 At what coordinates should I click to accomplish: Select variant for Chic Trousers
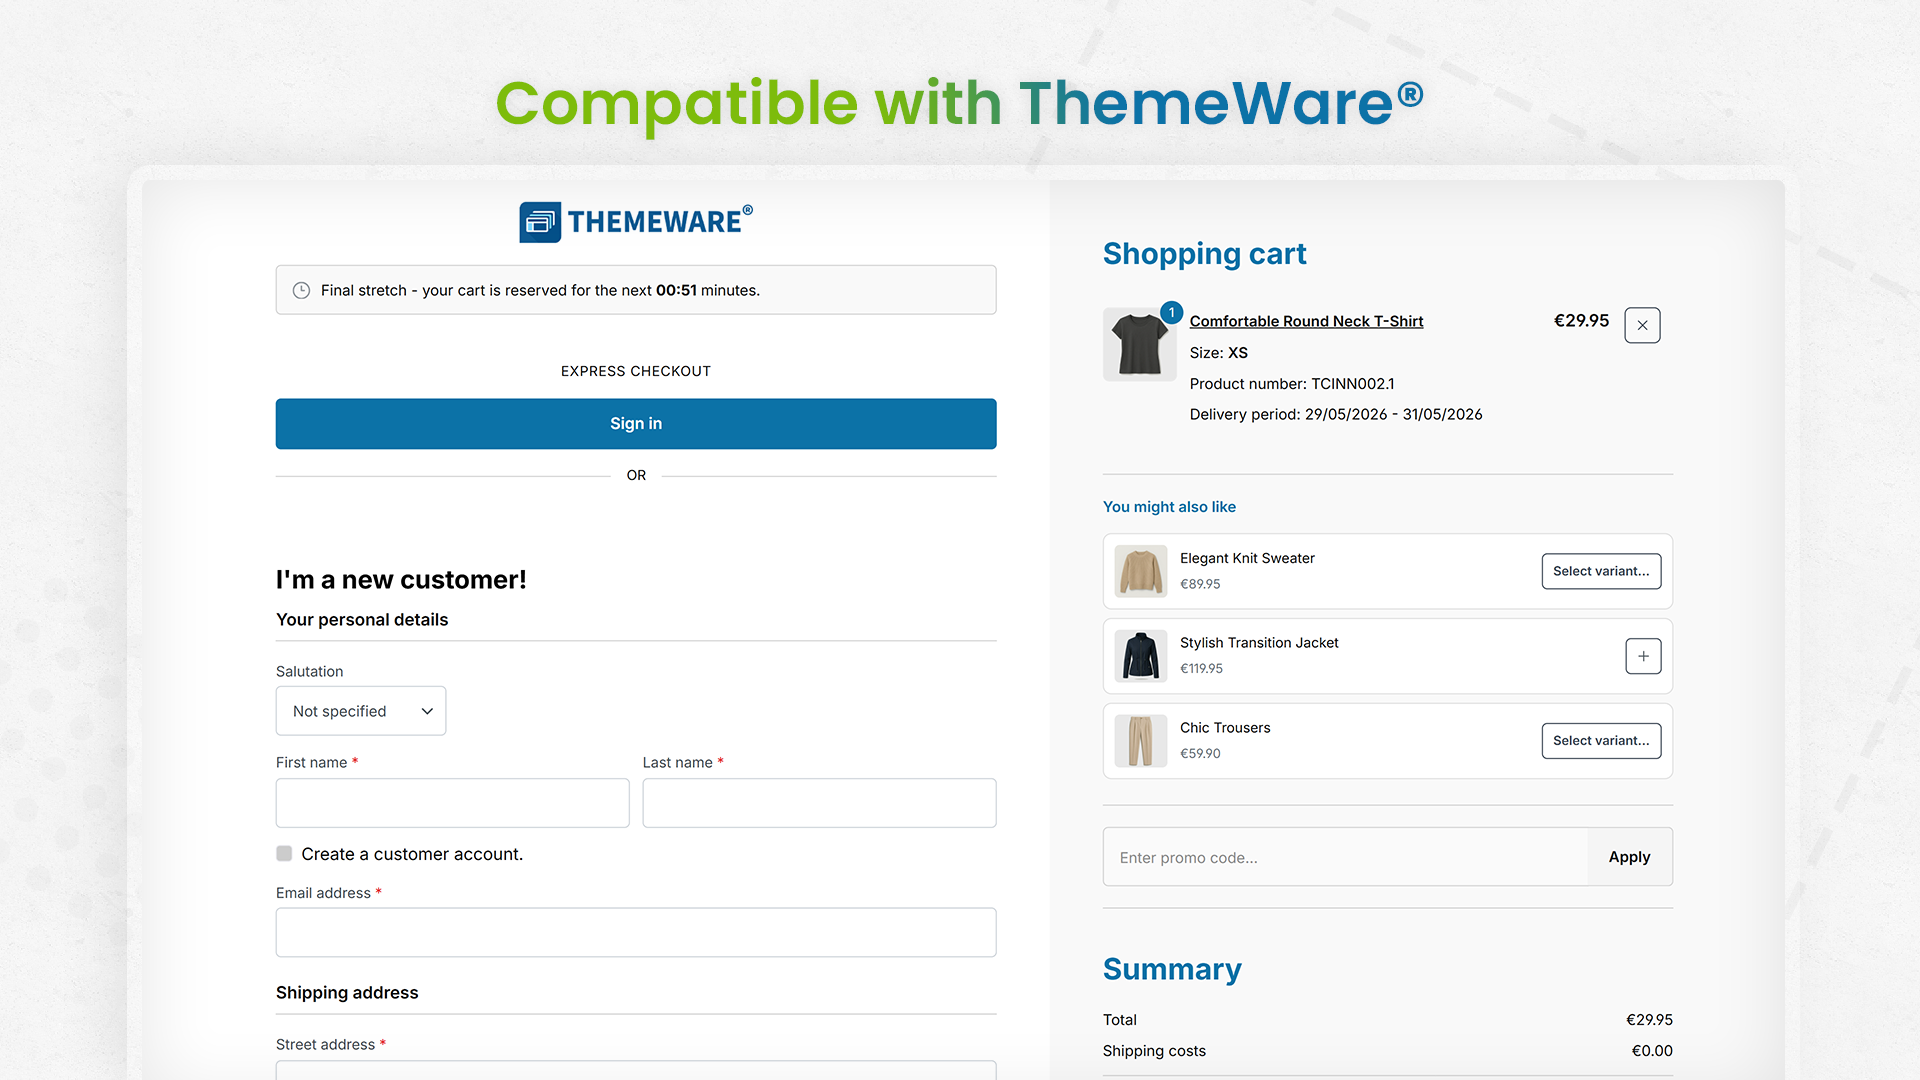coord(1601,741)
